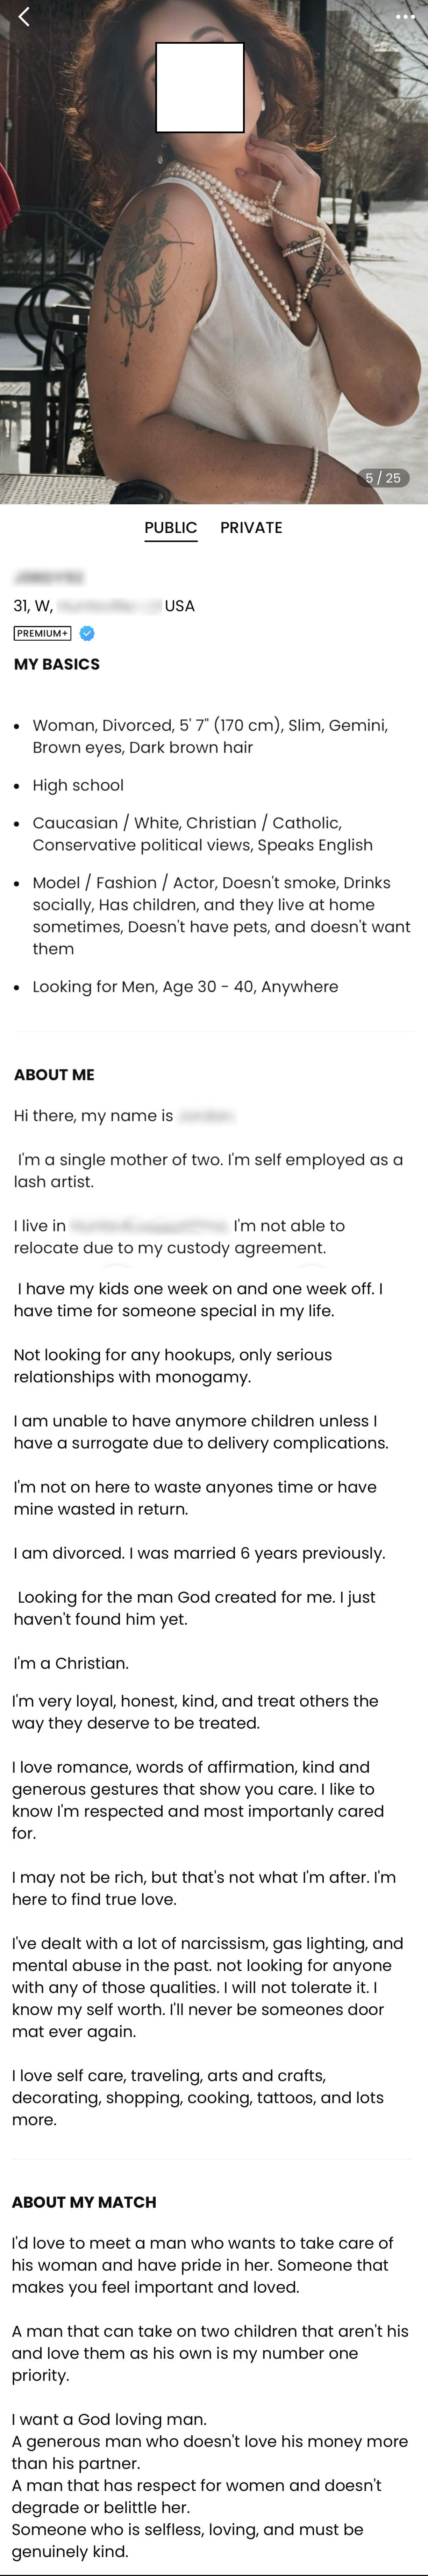The width and height of the screenshot is (428, 2576).
Task: Tap the age and location line ending in USA
Action: 104,606
